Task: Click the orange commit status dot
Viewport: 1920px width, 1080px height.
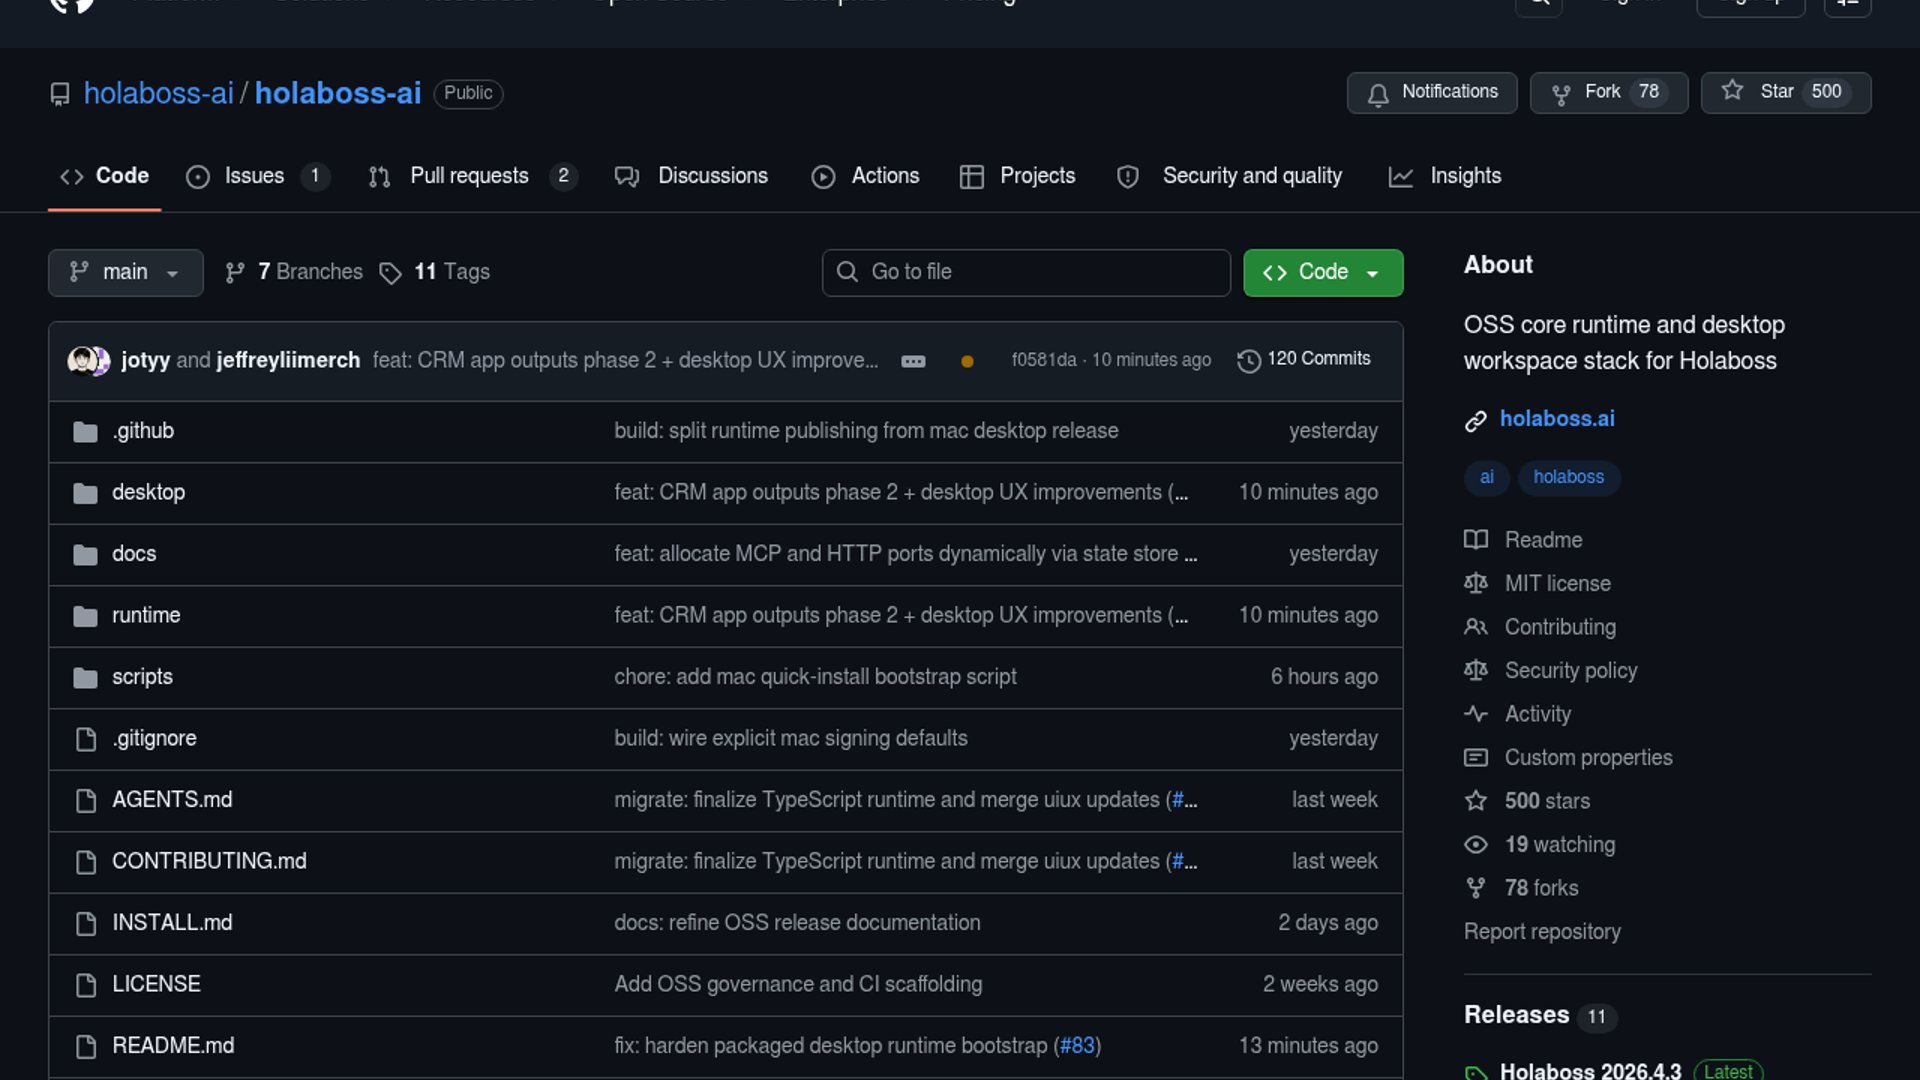Action: pyautogui.click(x=967, y=361)
